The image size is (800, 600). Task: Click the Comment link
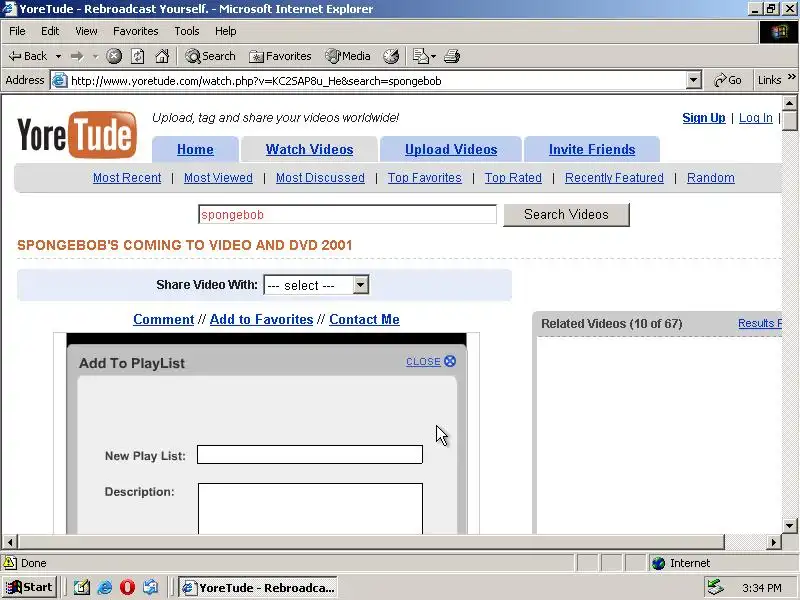tap(164, 319)
